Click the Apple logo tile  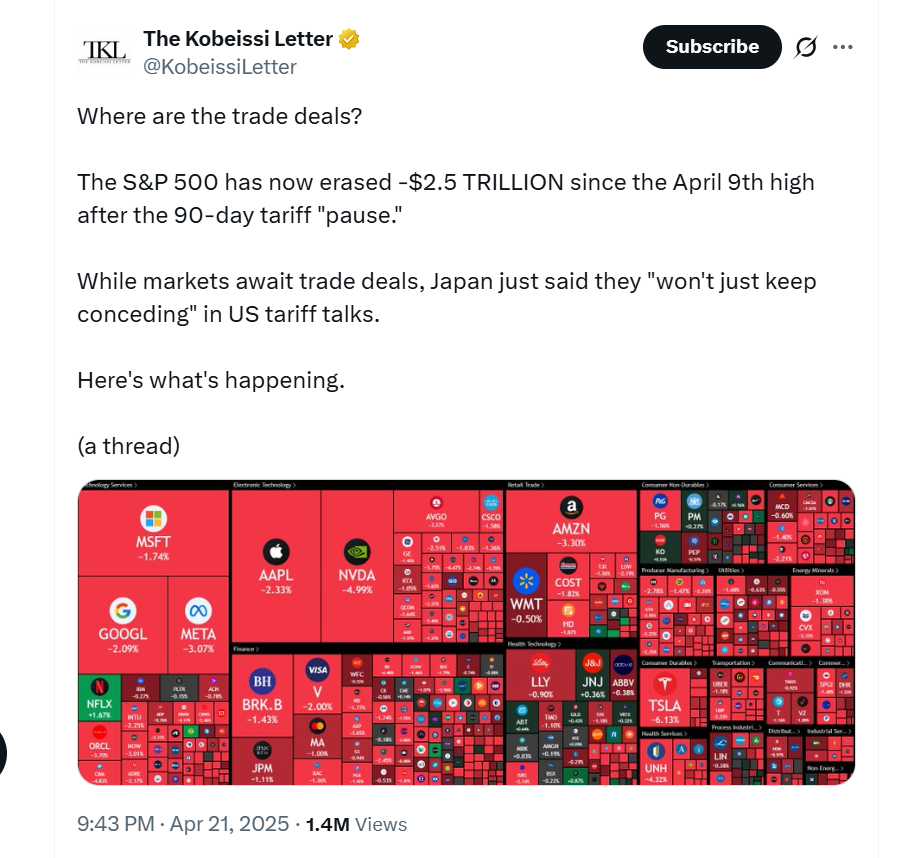pyautogui.click(x=276, y=552)
